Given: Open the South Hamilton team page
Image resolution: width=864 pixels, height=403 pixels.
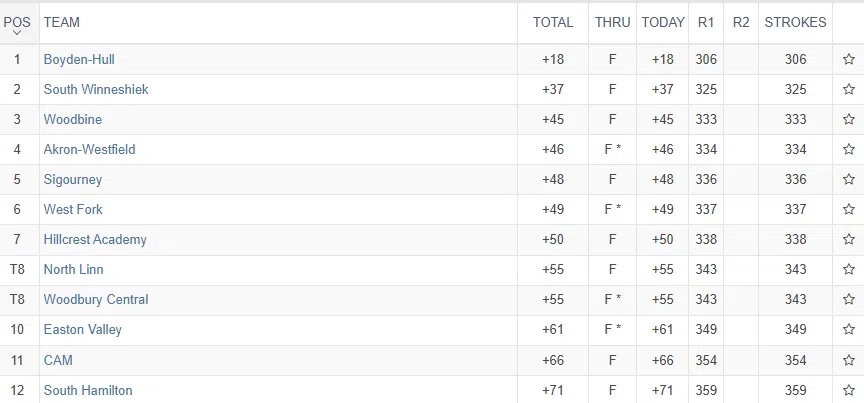Looking at the screenshot, I should [88, 390].
